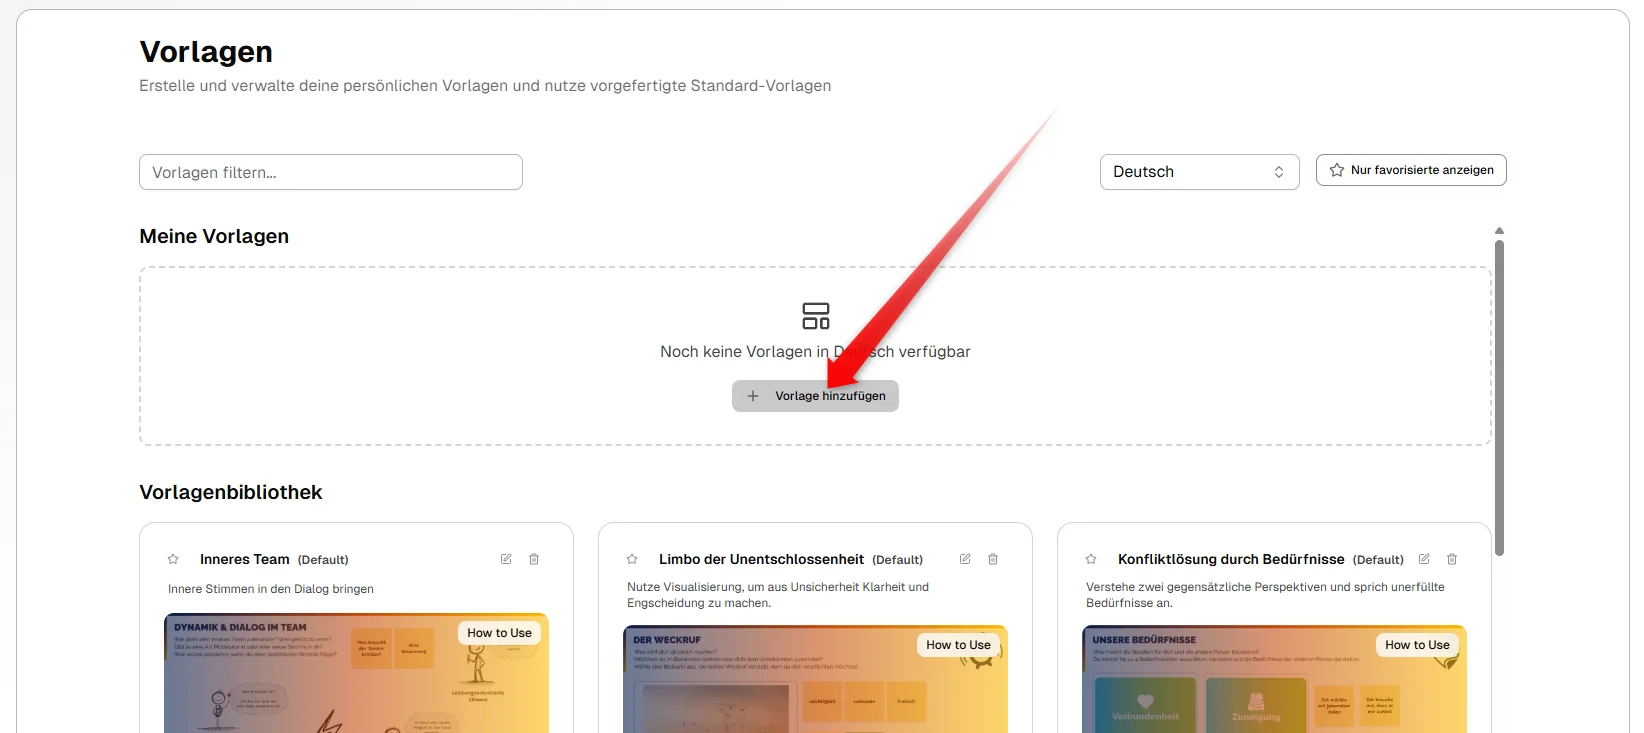1644x733 pixels.
Task: Edit Konfliktlösung durch Bedürfnisse template
Action: coord(1424,559)
